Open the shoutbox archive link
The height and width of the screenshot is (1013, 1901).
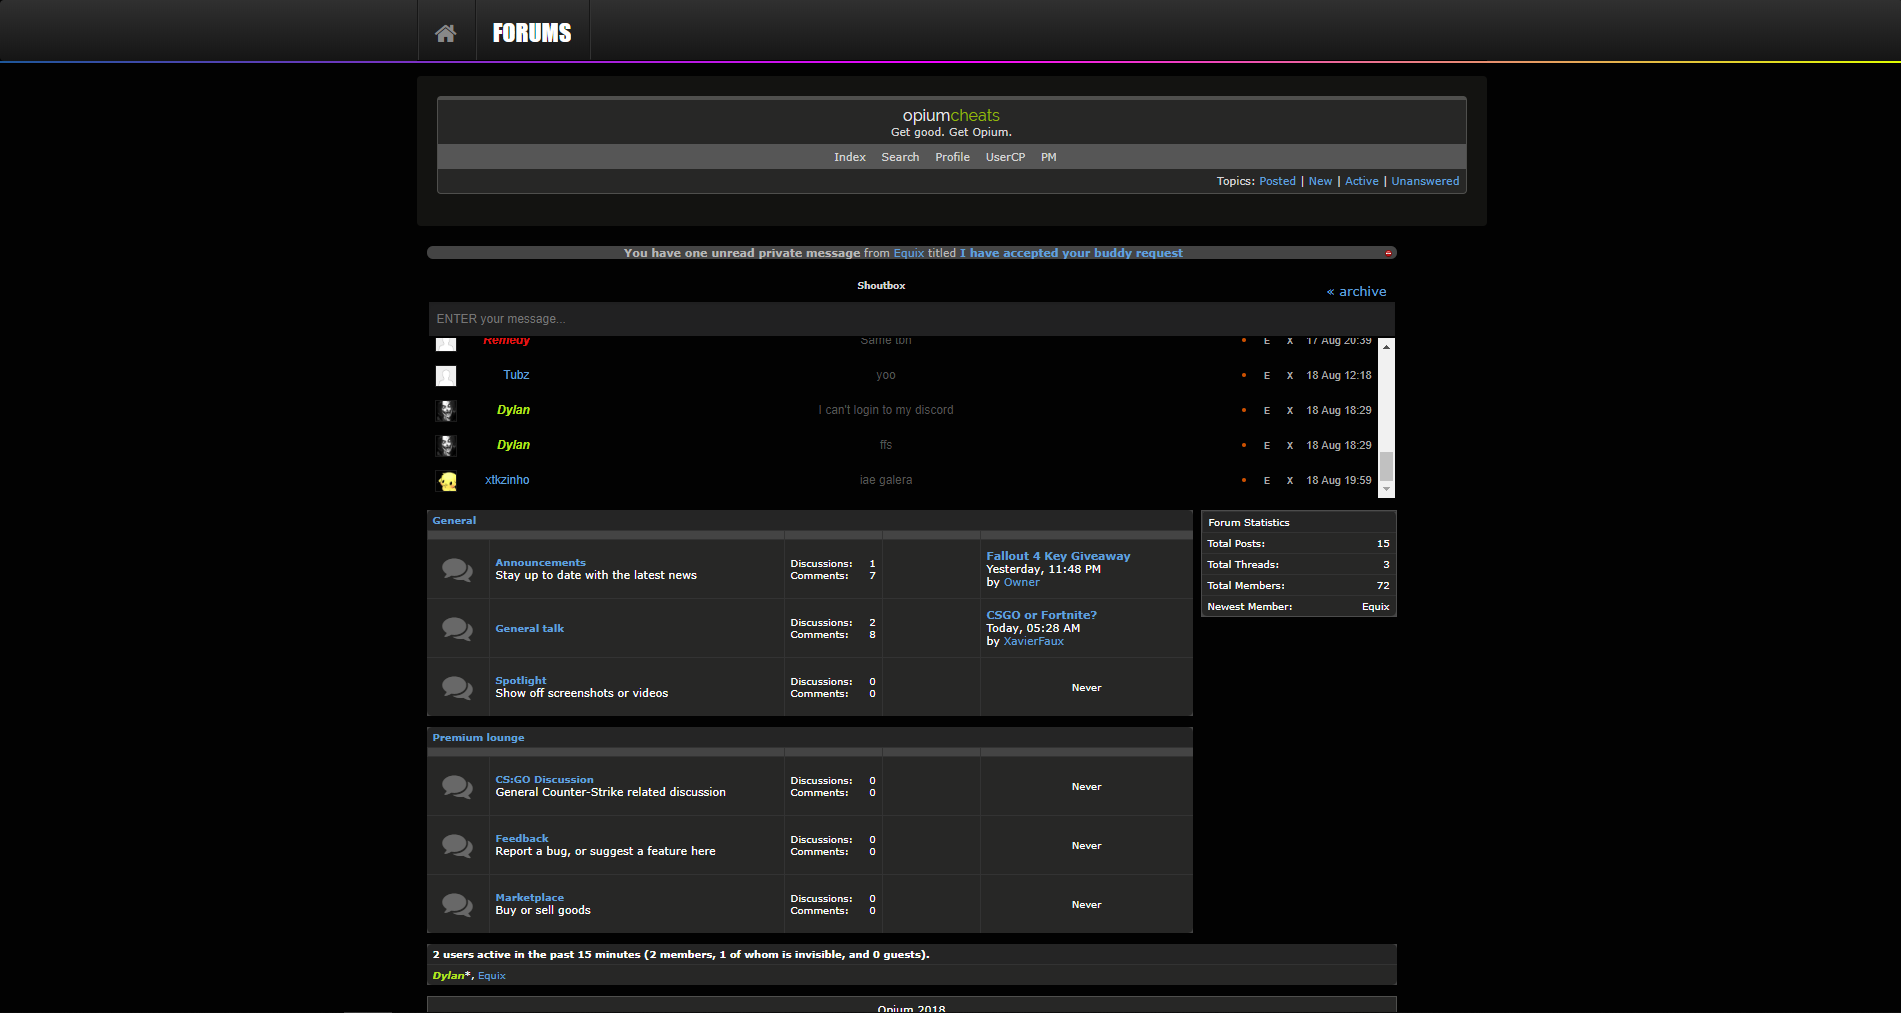1357,292
